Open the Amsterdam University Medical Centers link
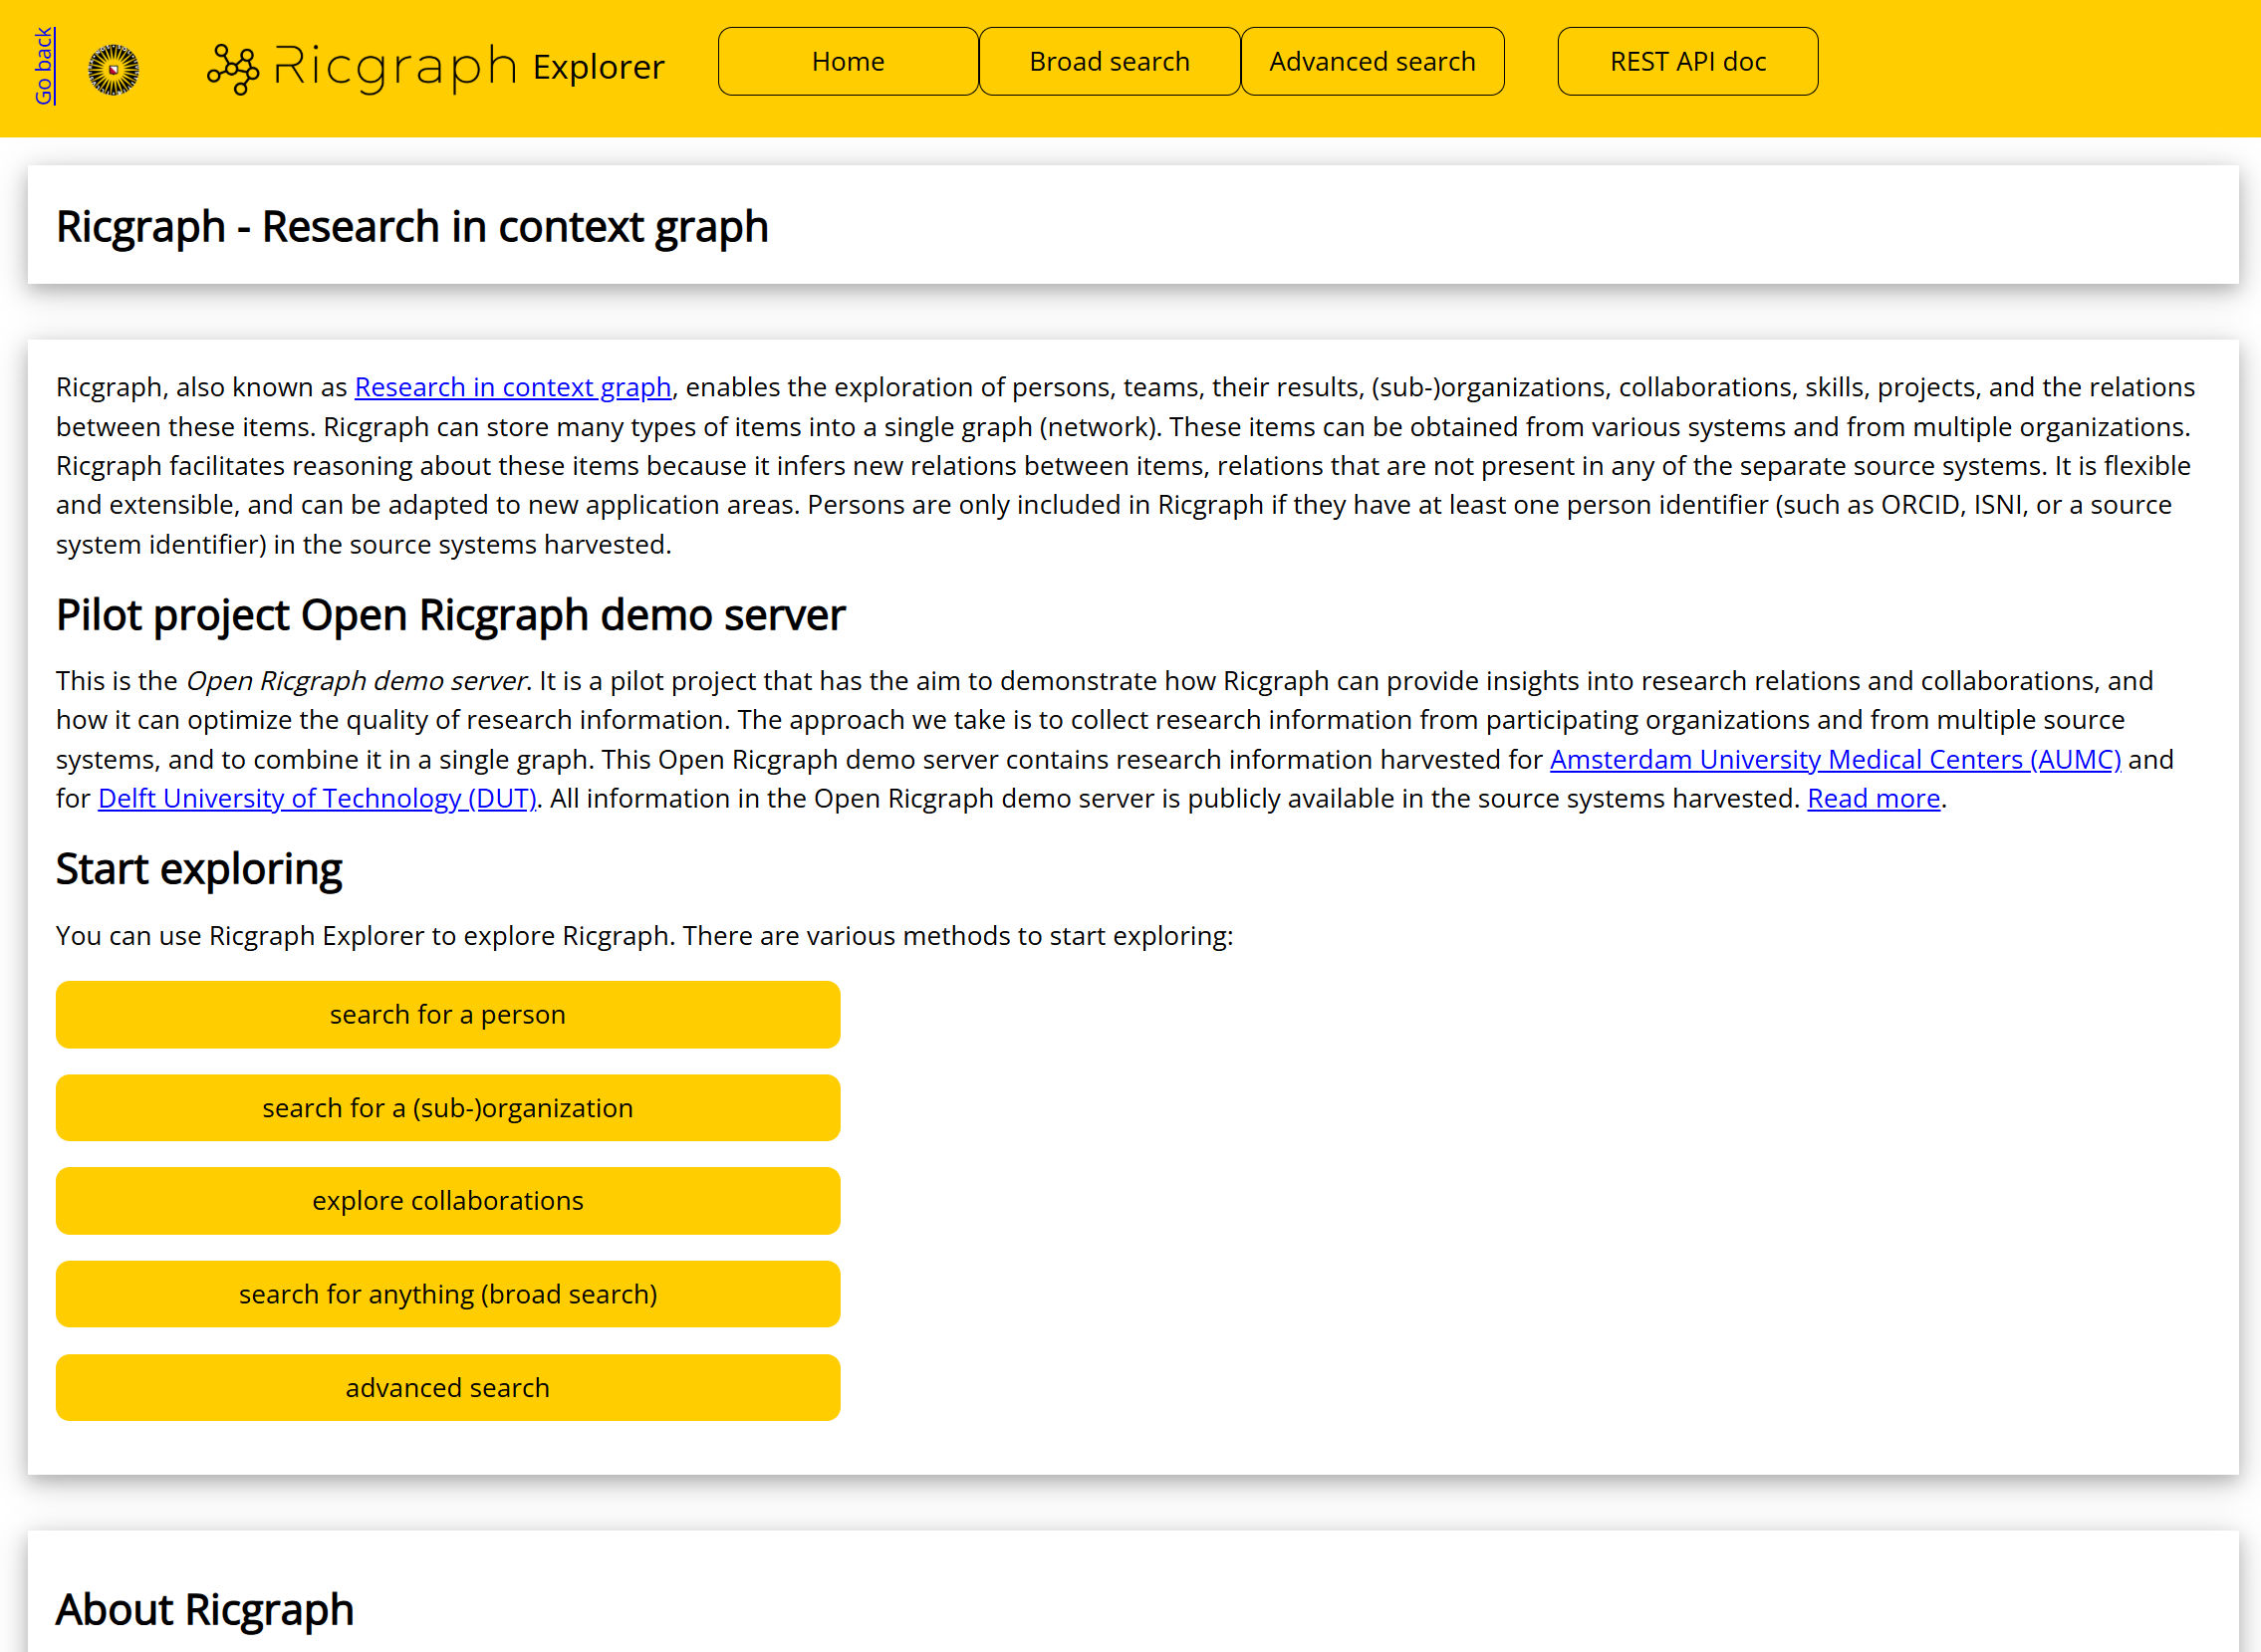 [x=1835, y=760]
